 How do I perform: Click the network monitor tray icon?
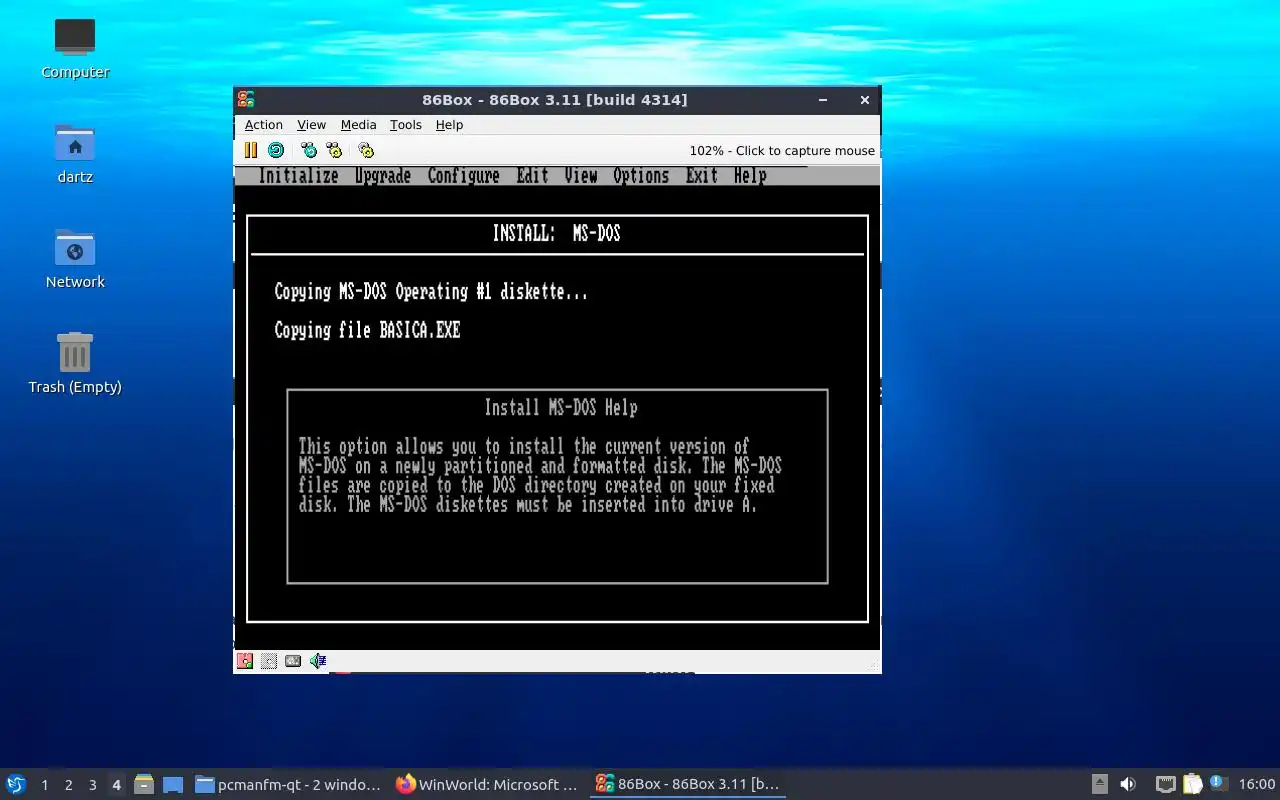1166,784
